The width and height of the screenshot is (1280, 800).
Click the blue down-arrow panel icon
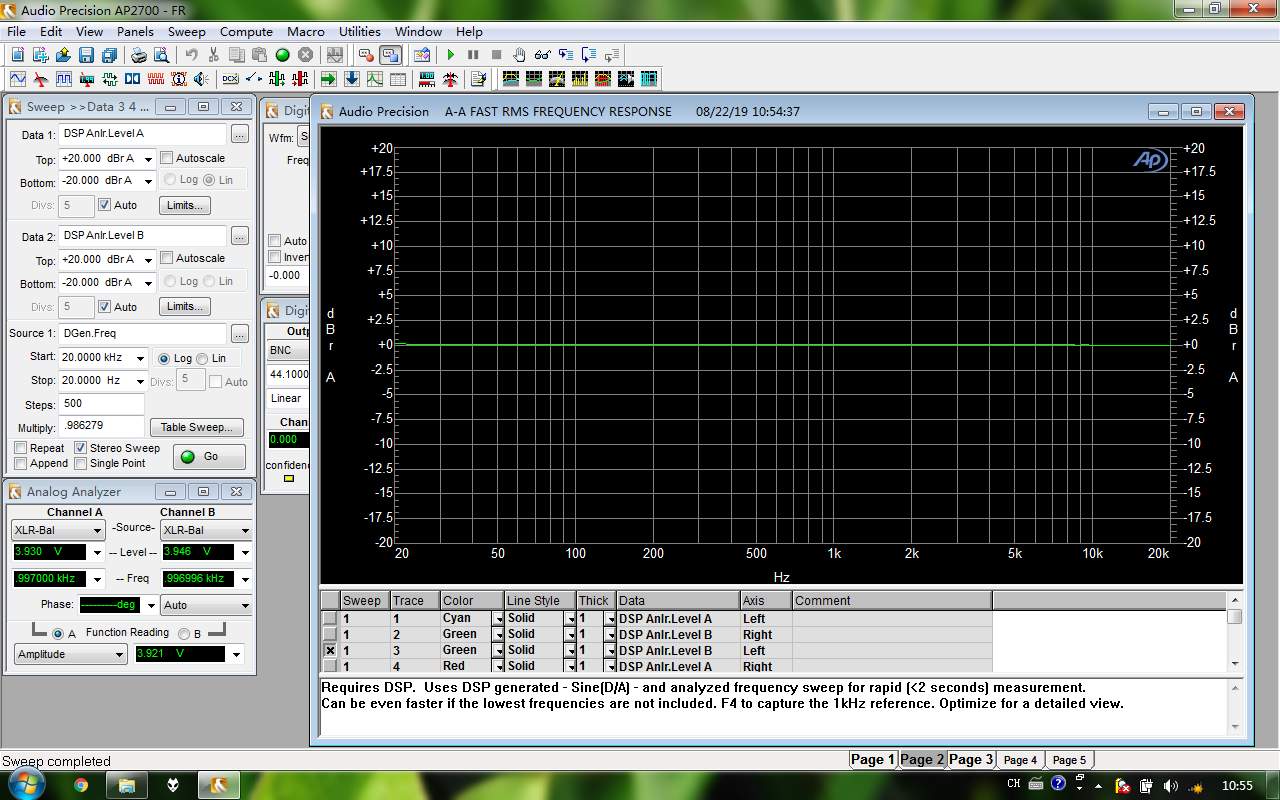pos(352,79)
